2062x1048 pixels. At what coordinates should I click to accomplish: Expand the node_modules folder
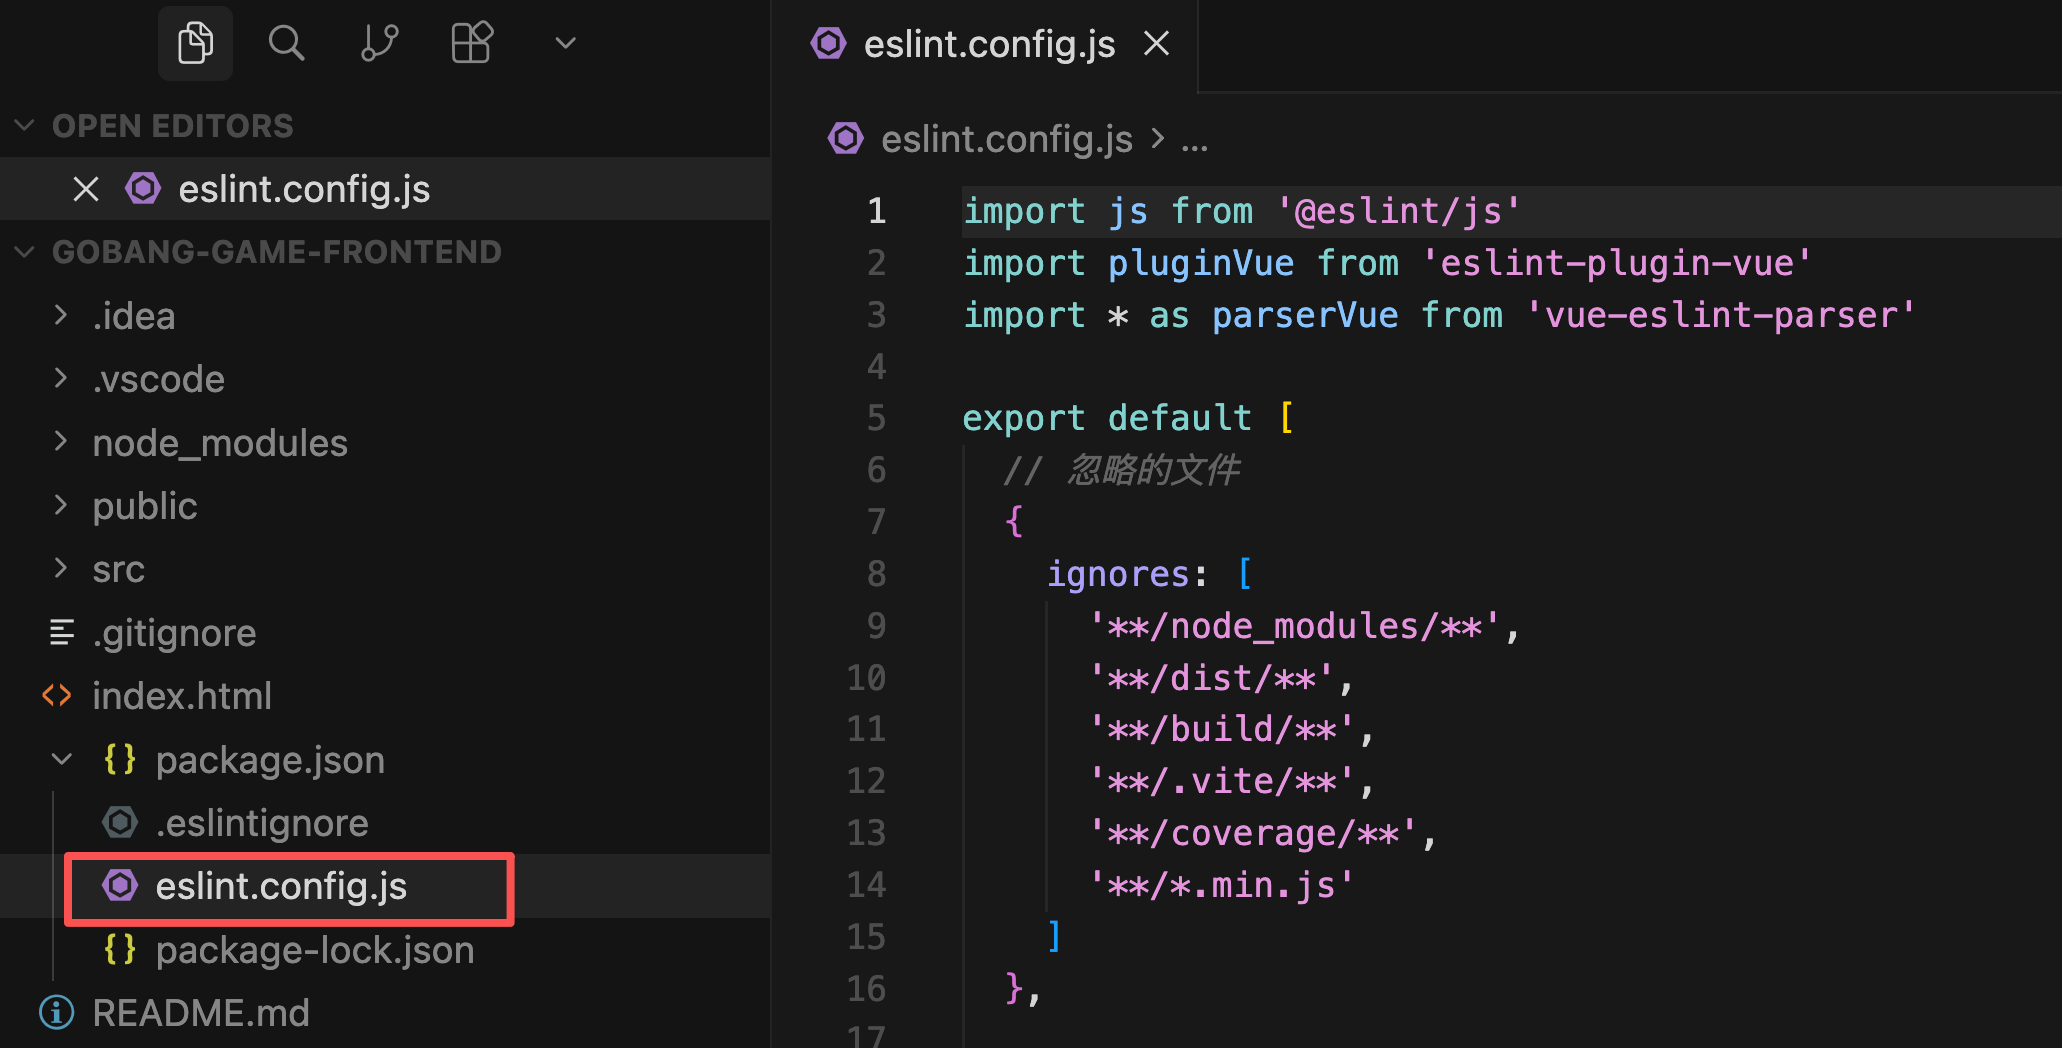tap(61, 443)
